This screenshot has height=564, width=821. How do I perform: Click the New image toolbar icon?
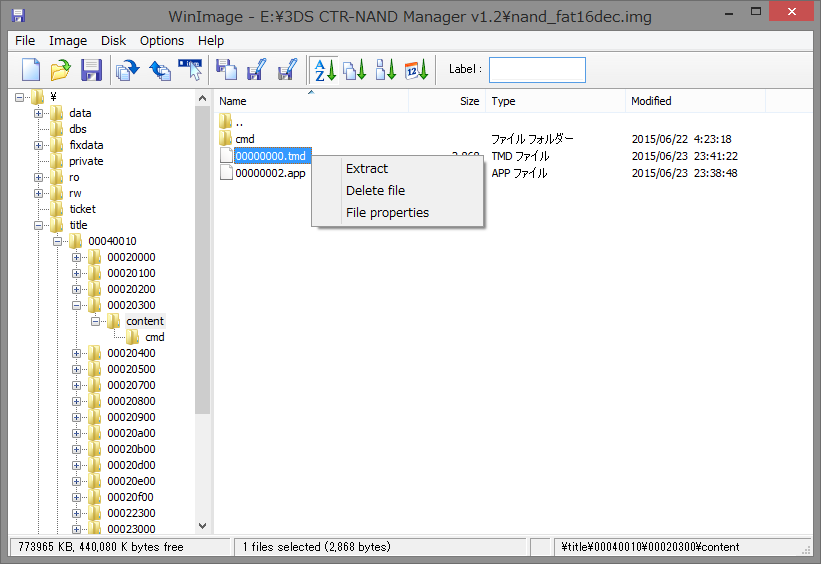coord(31,69)
